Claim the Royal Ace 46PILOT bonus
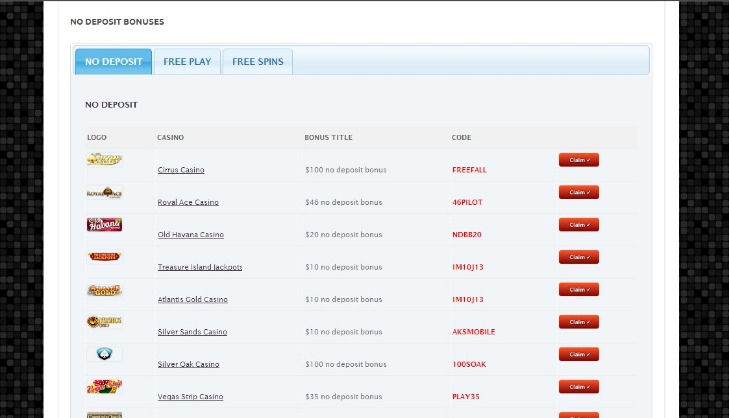This screenshot has height=418, width=729. tap(579, 192)
